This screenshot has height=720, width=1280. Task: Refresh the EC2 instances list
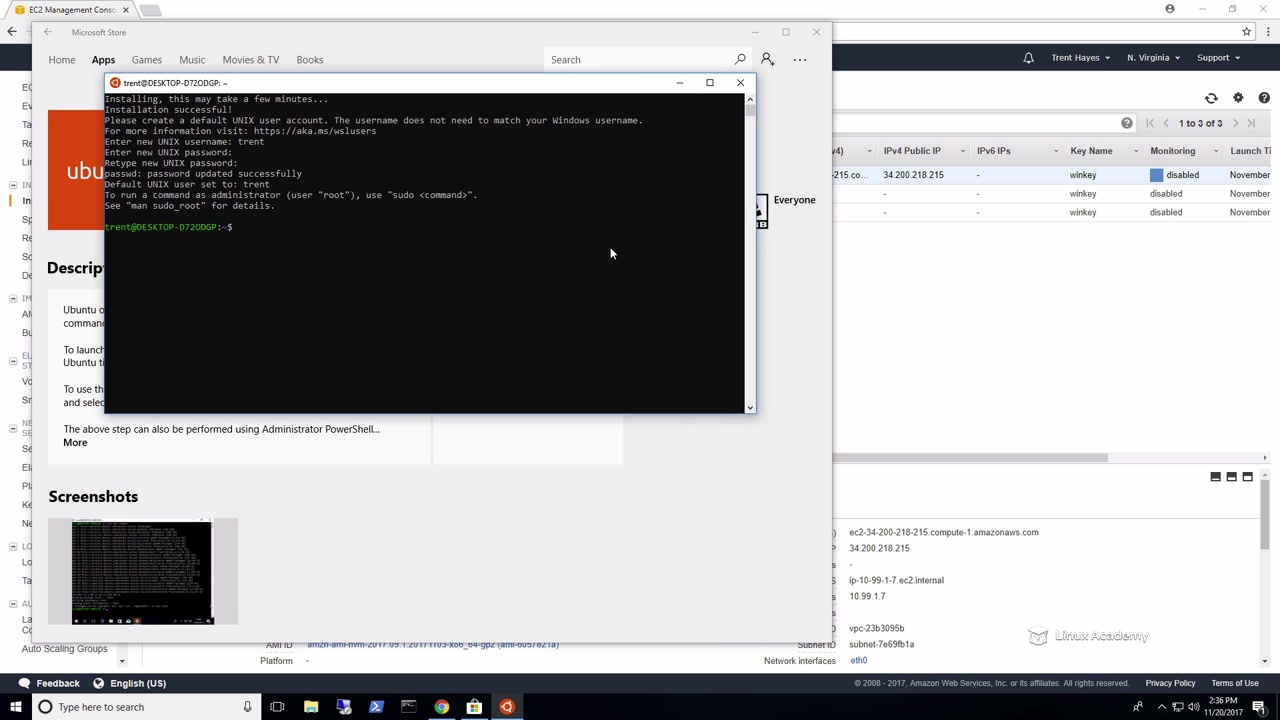click(x=1211, y=98)
